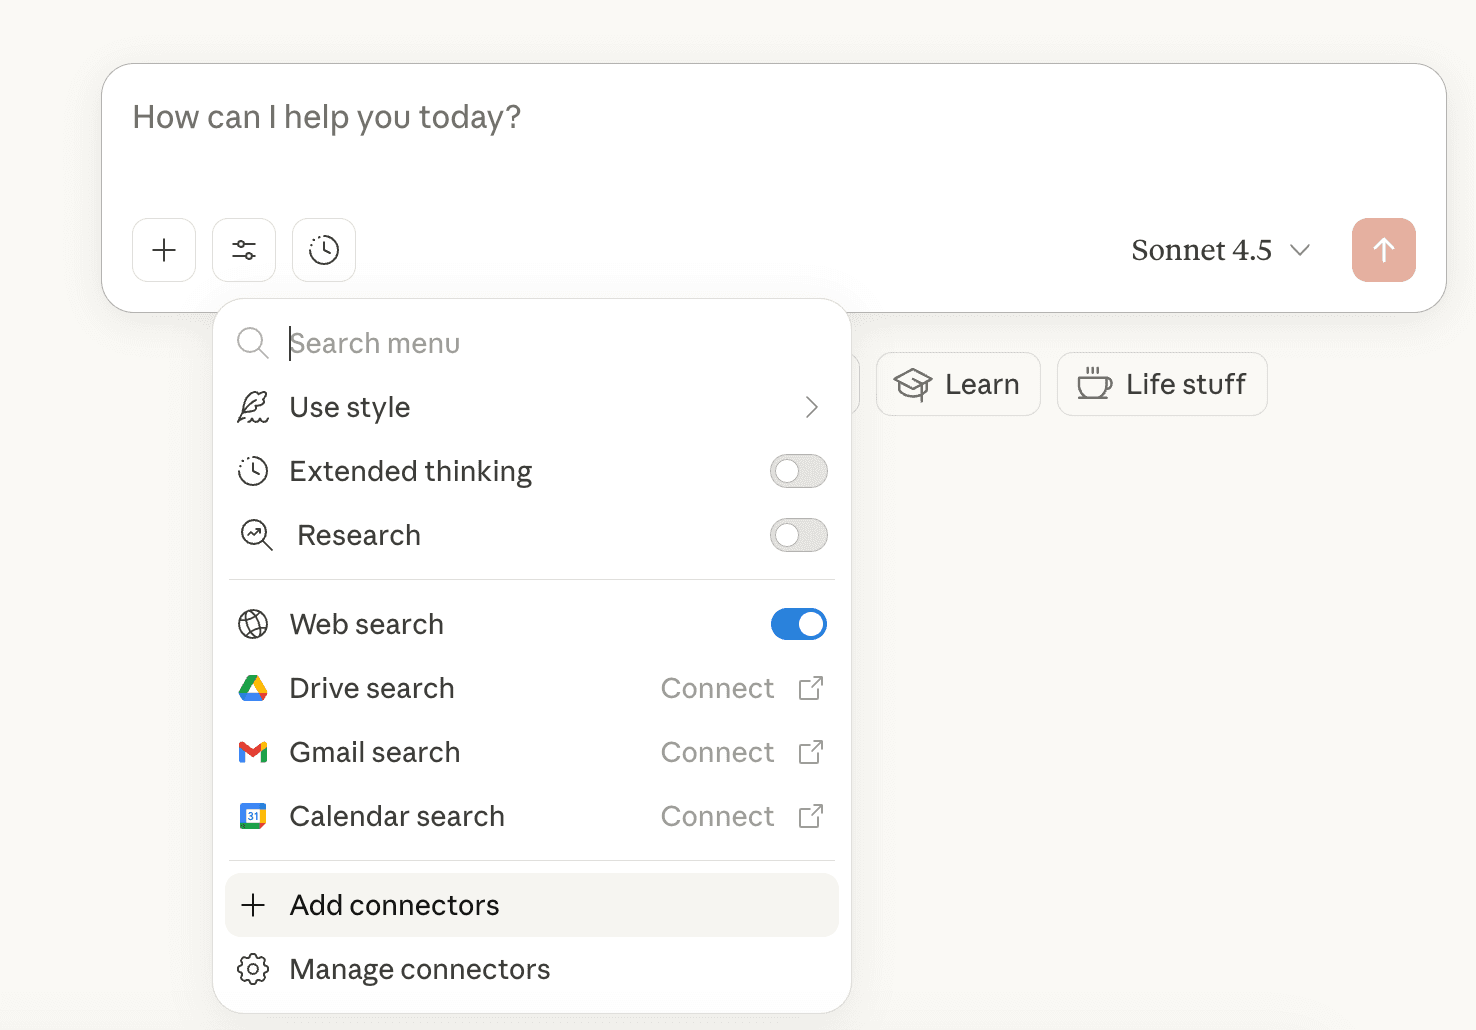Disable Web search
The image size is (1476, 1030).
coord(798,624)
